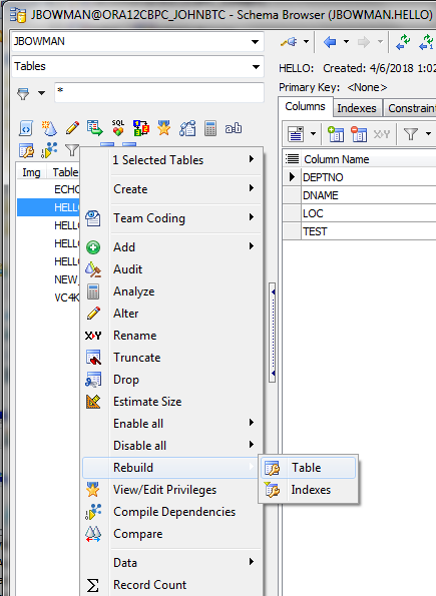Viewport: 436px width, 596px height.
Task: Select the DNAME column row
Action: pyautogui.click(x=360, y=195)
